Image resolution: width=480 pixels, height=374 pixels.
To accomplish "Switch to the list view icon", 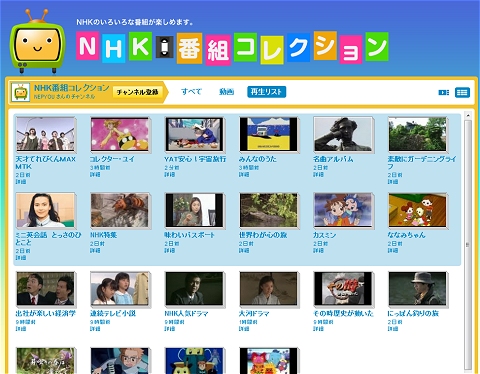I will [462, 92].
